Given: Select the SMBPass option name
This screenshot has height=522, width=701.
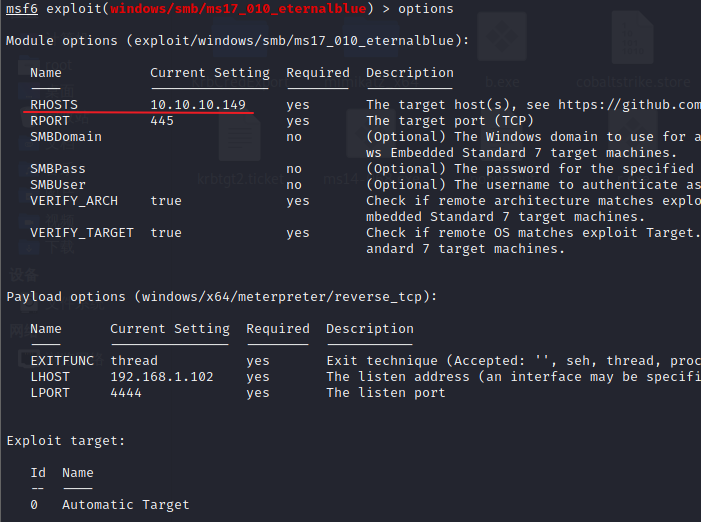Looking at the screenshot, I should click(x=58, y=169).
